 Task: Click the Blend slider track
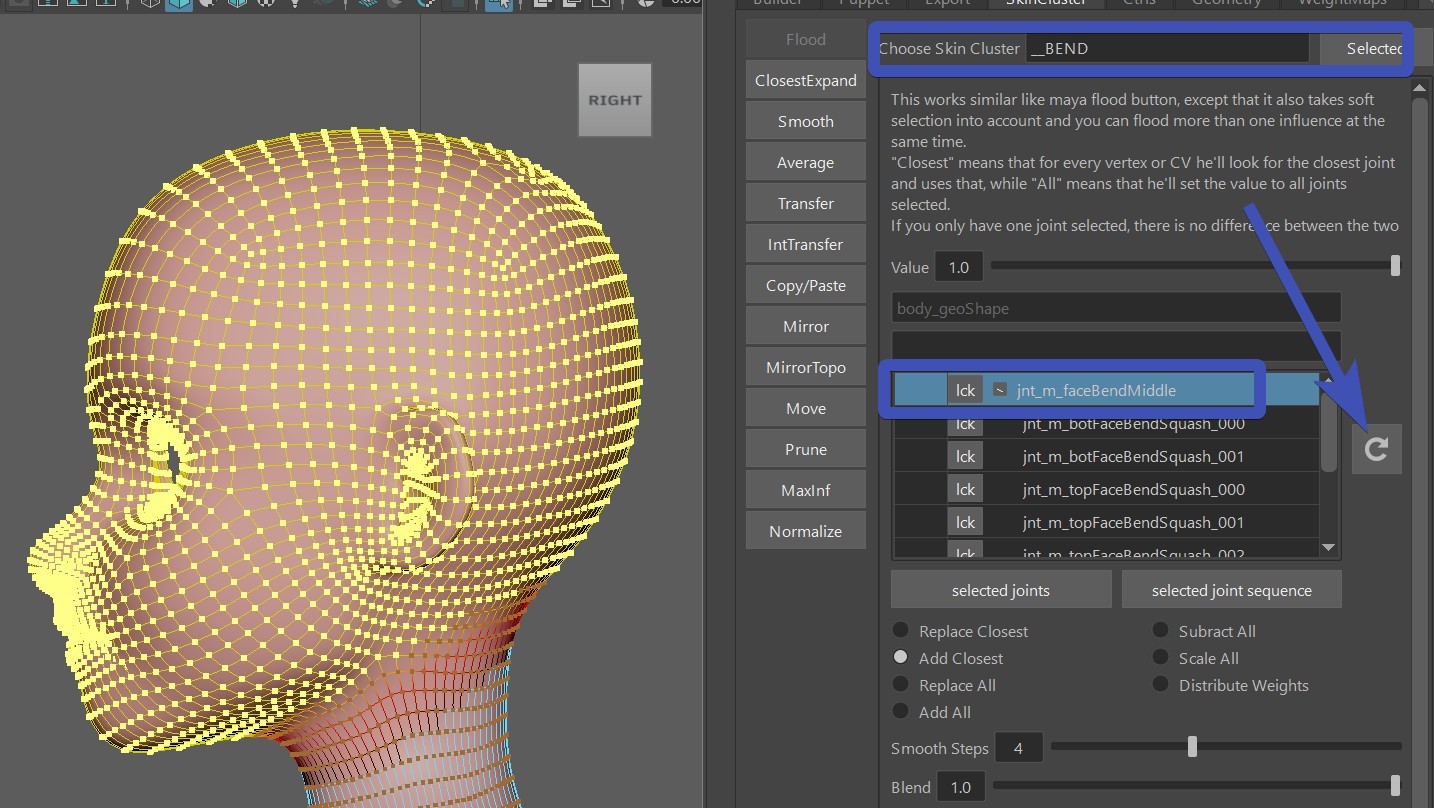(x=1197, y=786)
